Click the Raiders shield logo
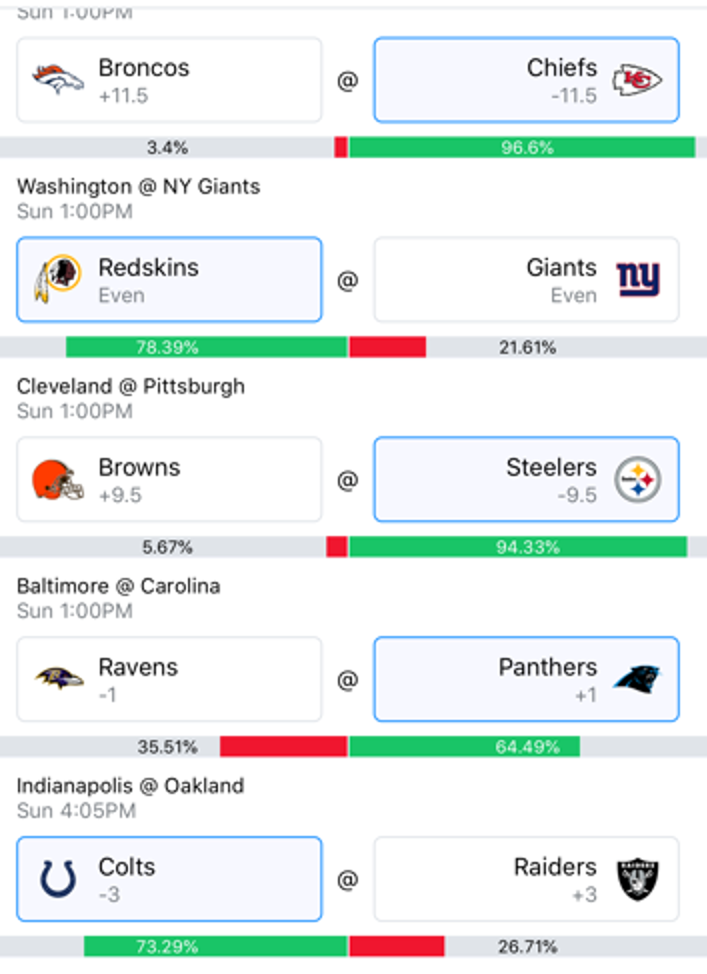 637,879
